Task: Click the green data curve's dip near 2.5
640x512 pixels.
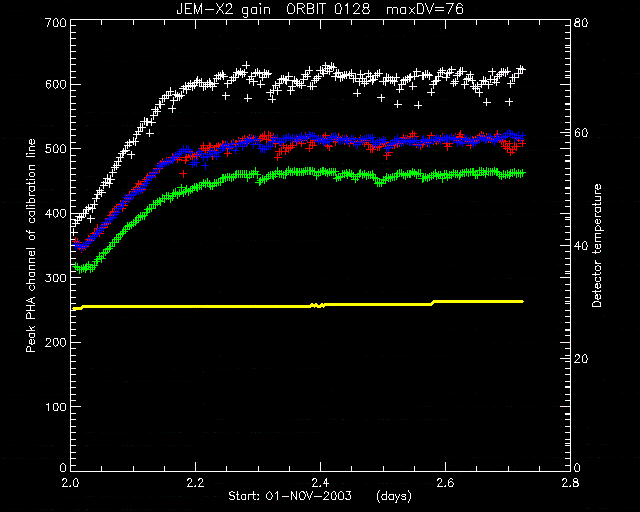Action: click(380, 182)
